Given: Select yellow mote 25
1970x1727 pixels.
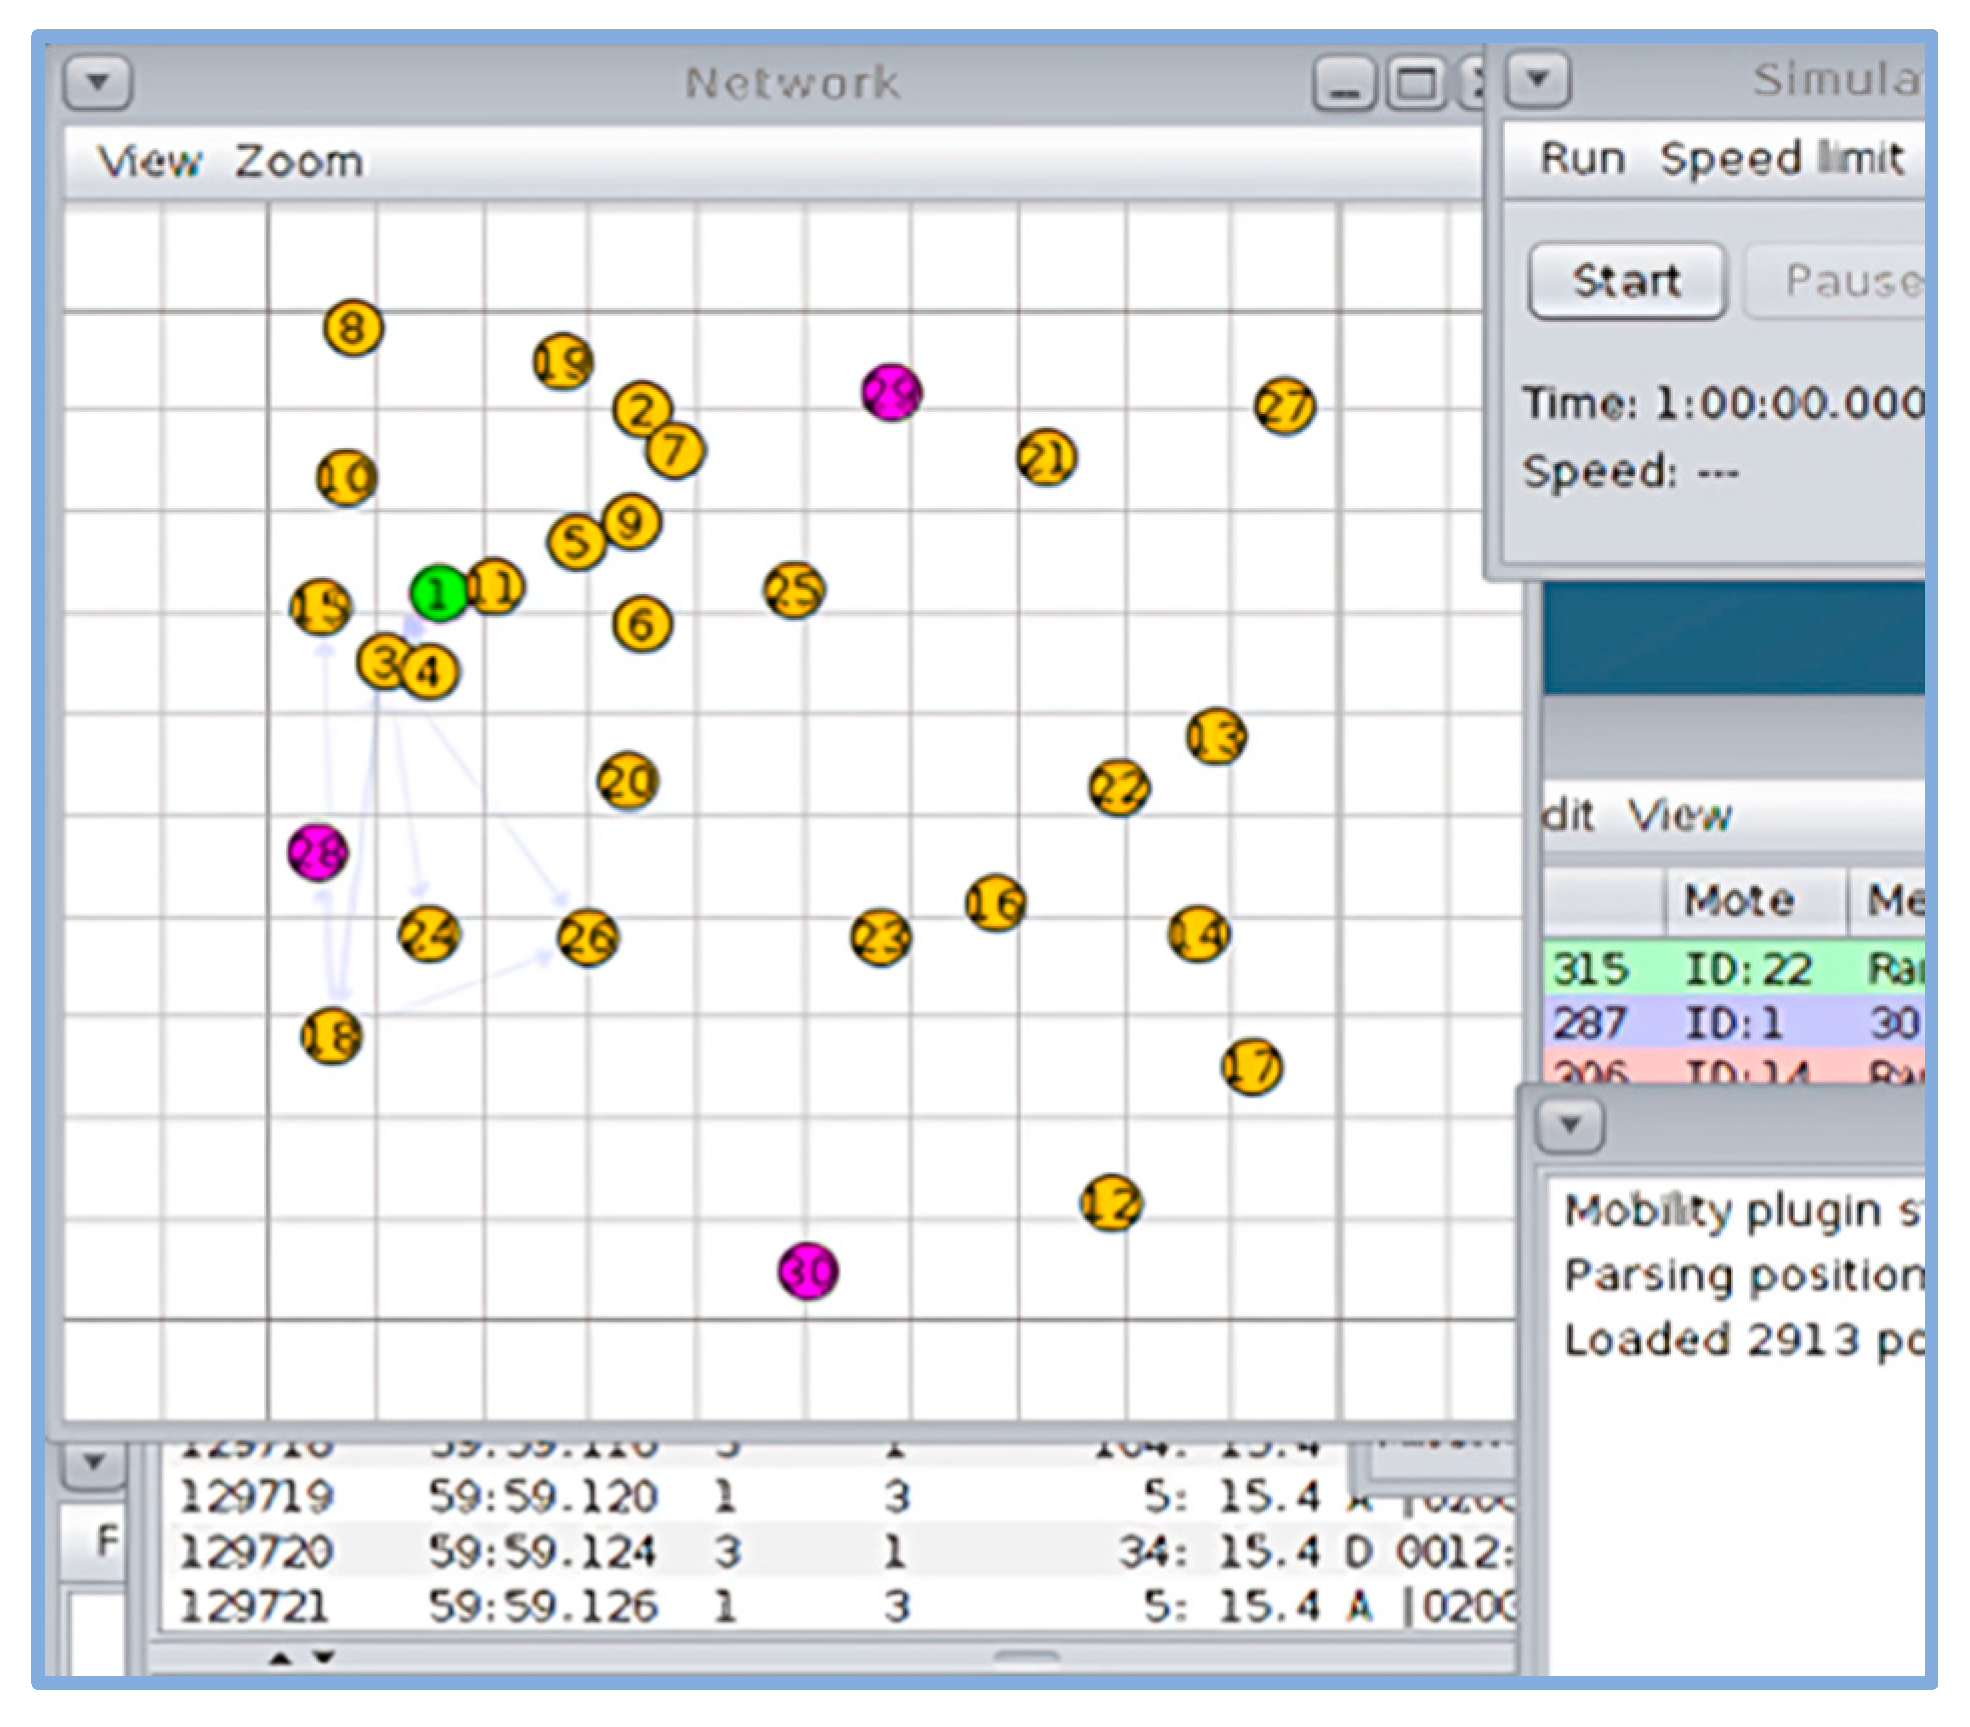Looking at the screenshot, I should coord(794,590).
